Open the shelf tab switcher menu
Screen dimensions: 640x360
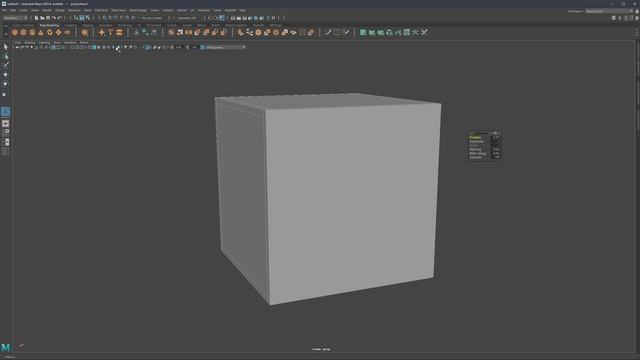click(6, 26)
